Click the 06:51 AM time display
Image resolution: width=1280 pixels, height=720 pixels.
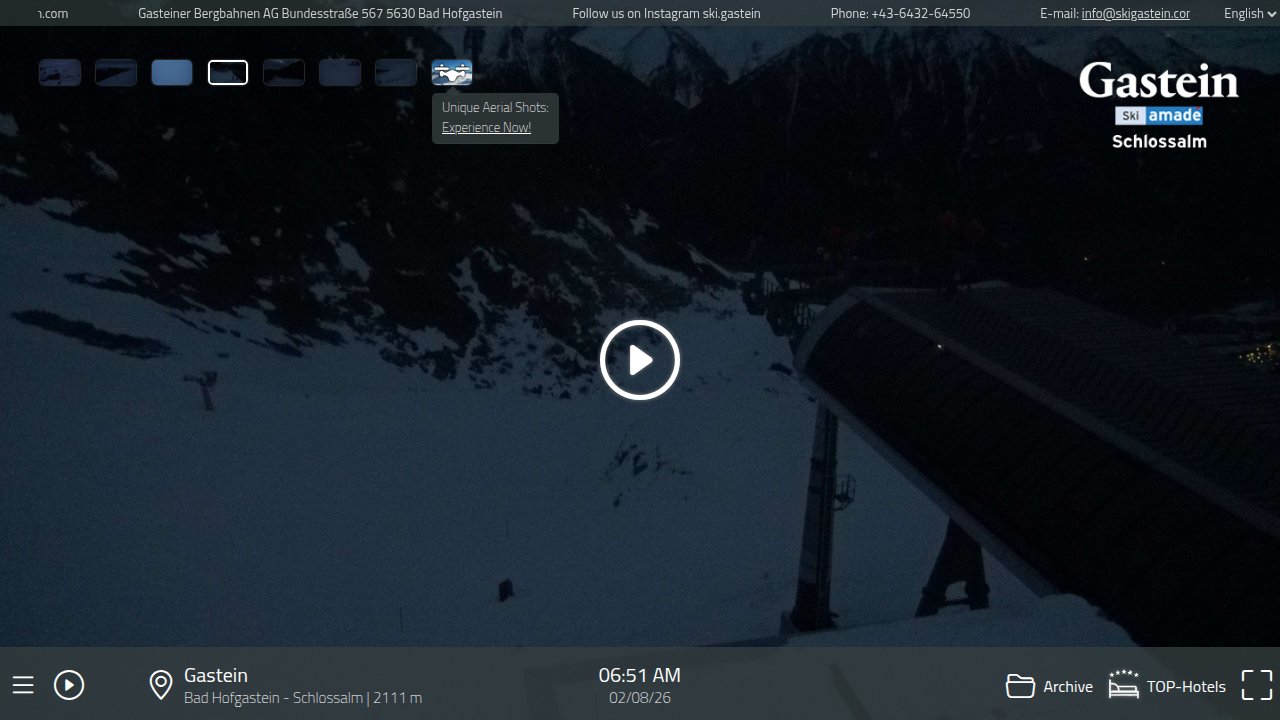point(639,675)
